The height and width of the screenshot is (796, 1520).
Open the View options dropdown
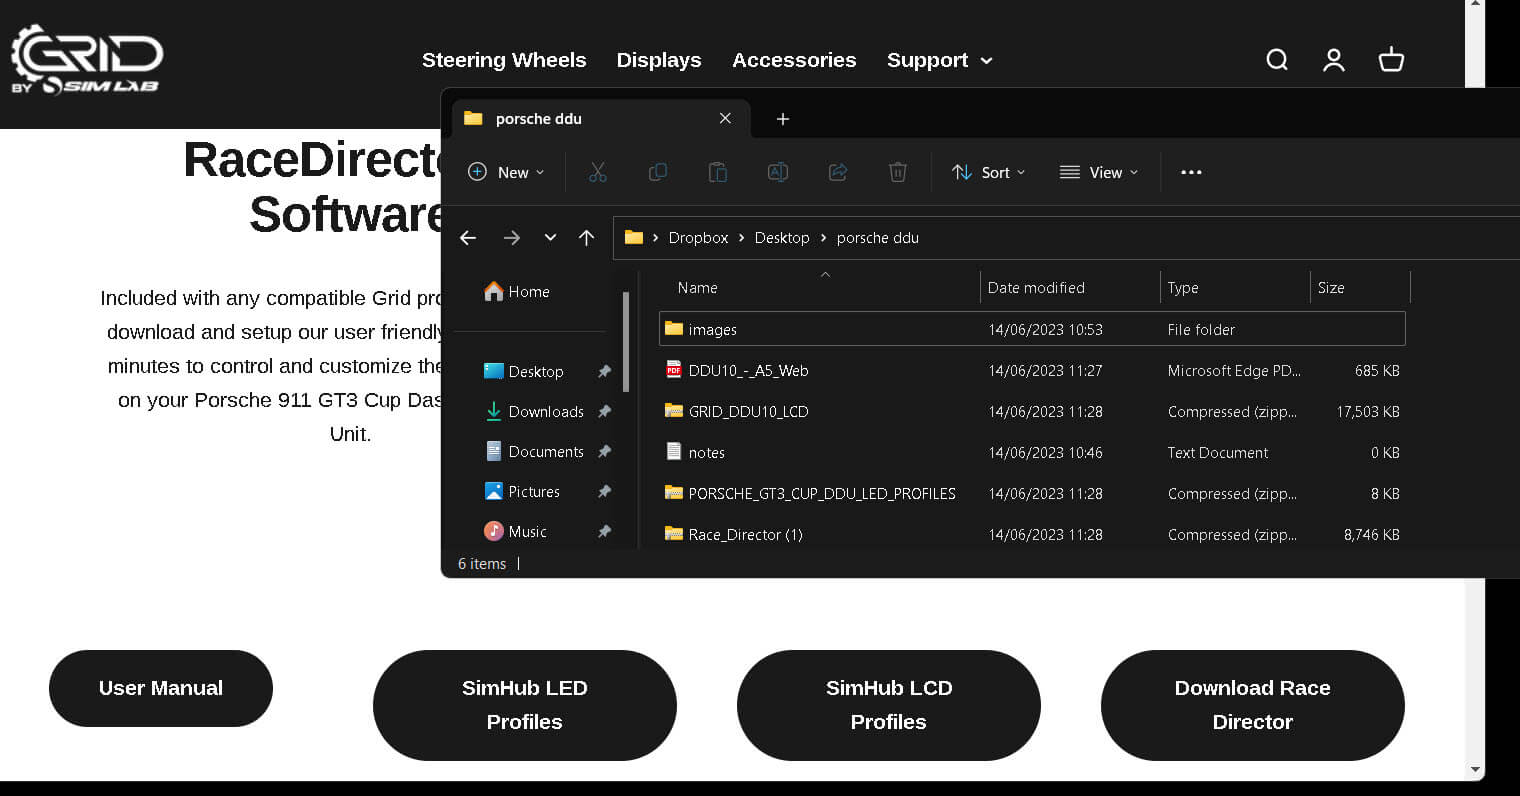pos(1099,172)
